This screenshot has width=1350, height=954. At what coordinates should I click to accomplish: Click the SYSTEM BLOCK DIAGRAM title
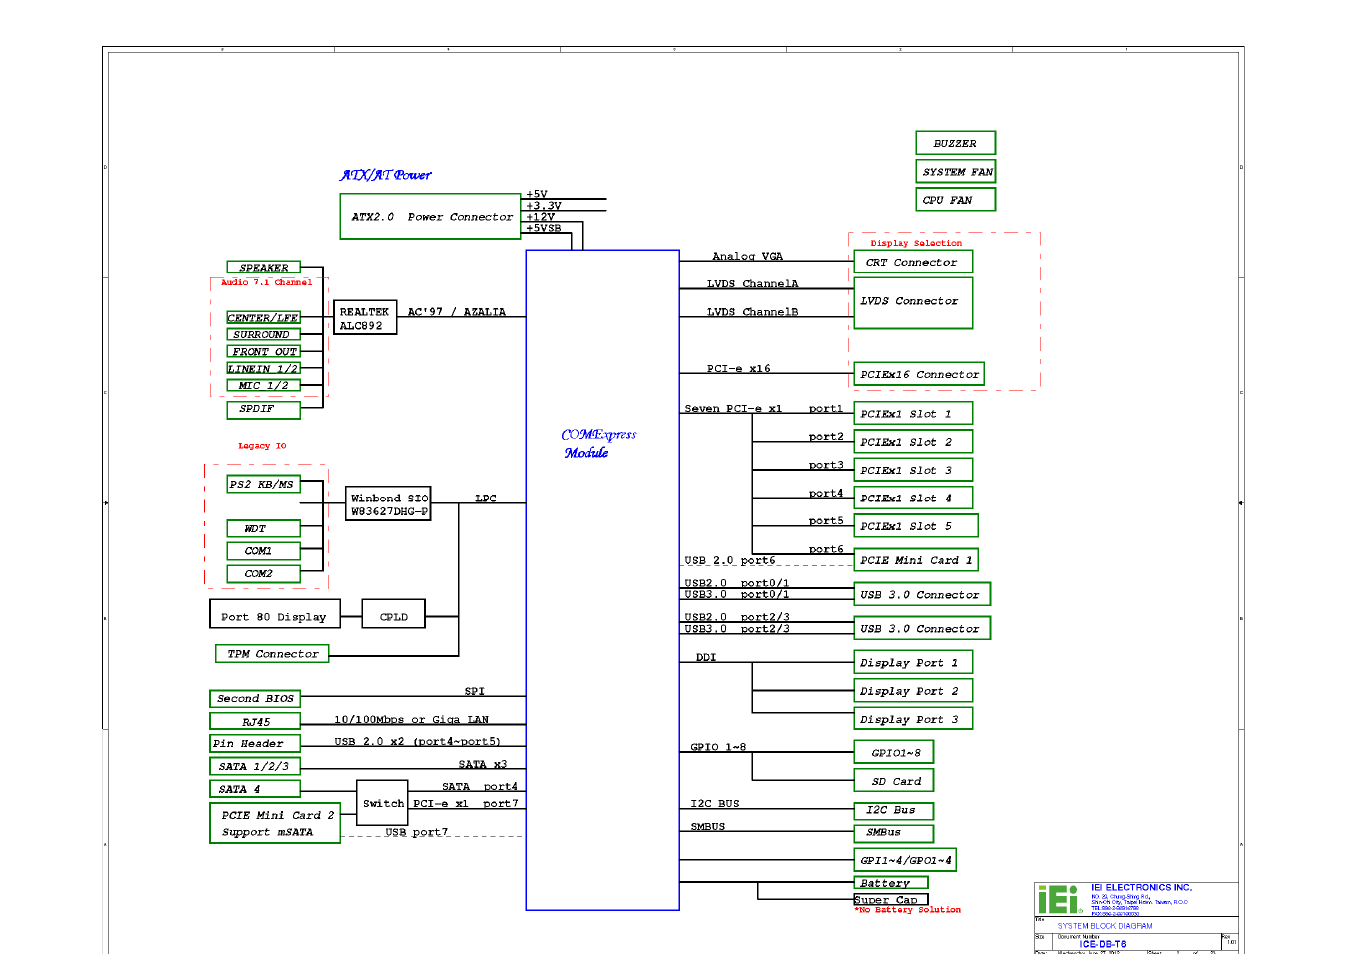pos(1105,926)
